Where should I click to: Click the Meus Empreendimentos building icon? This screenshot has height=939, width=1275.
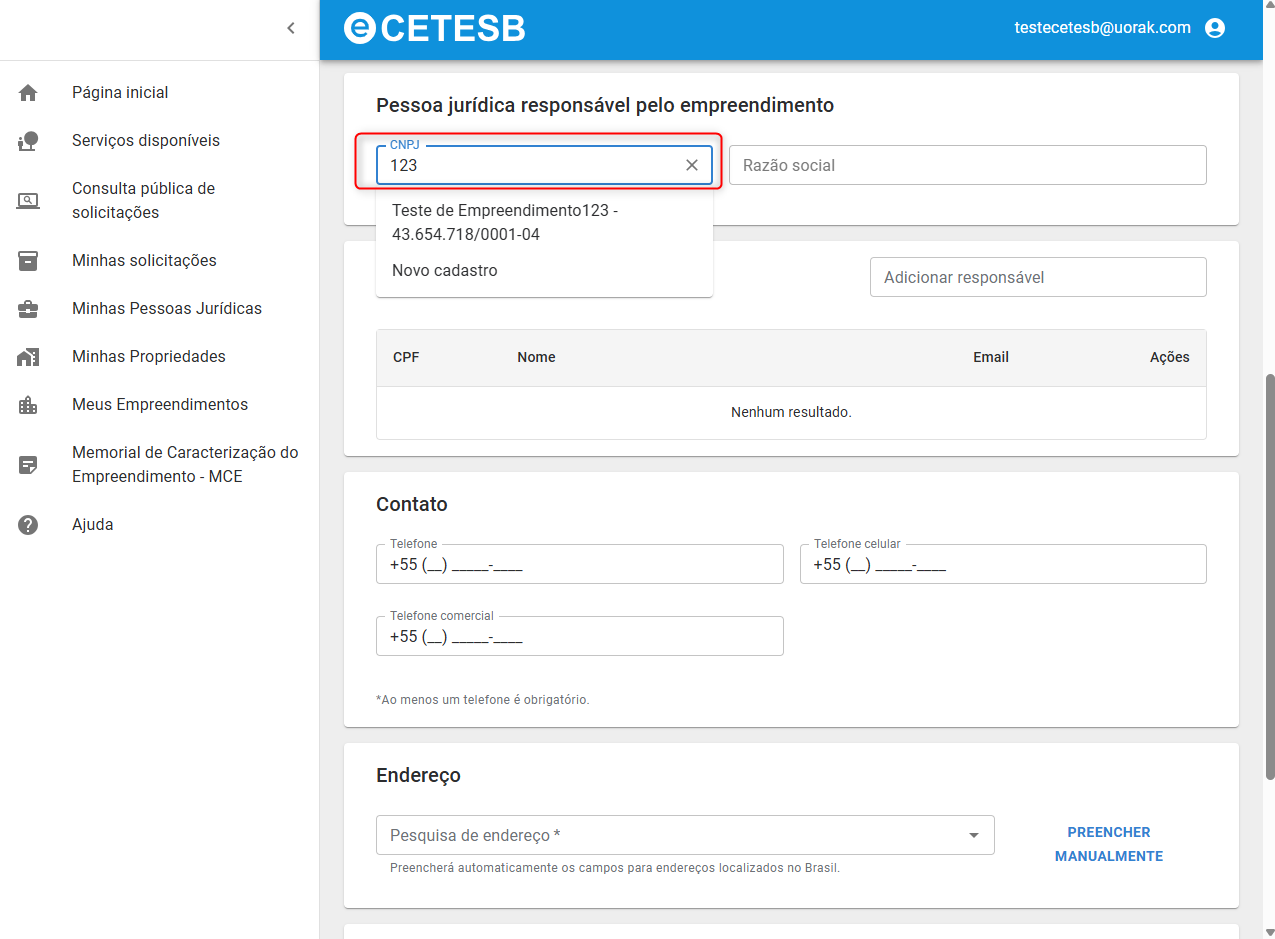(x=28, y=405)
